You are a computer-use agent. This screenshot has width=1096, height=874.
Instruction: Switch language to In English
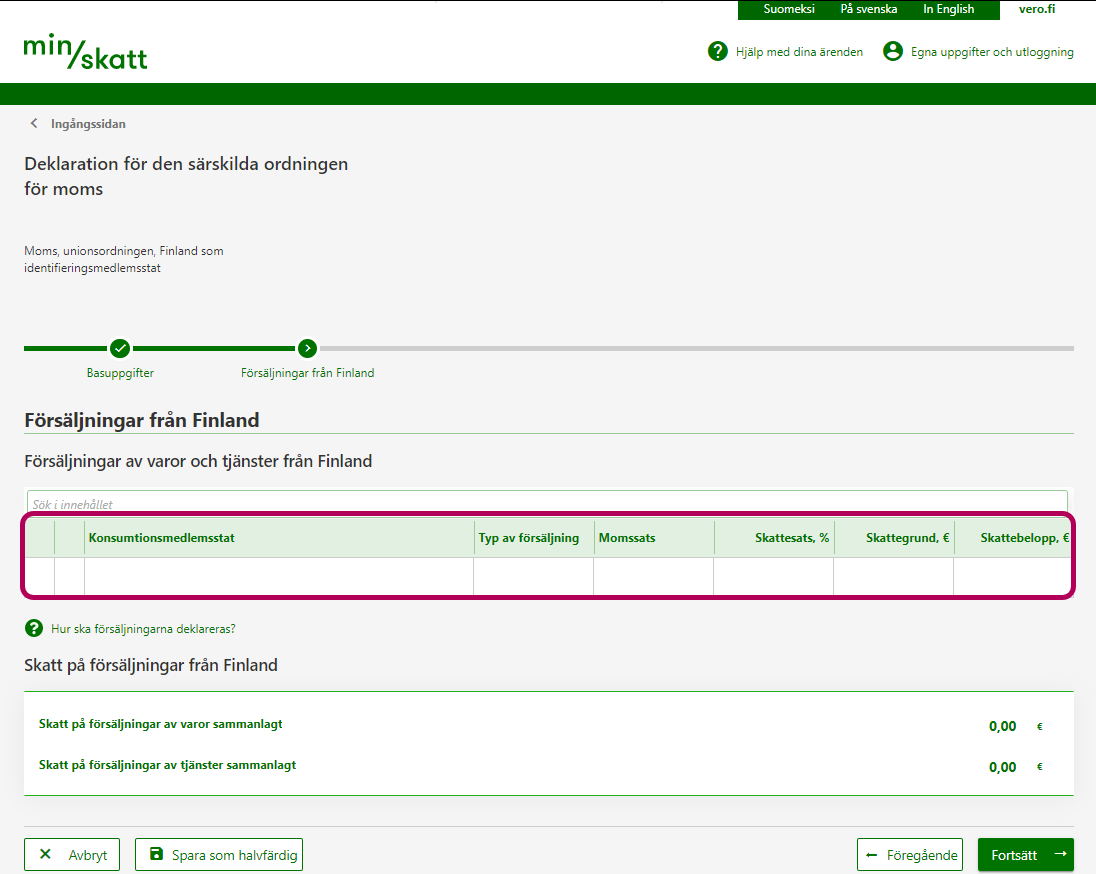(948, 9)
